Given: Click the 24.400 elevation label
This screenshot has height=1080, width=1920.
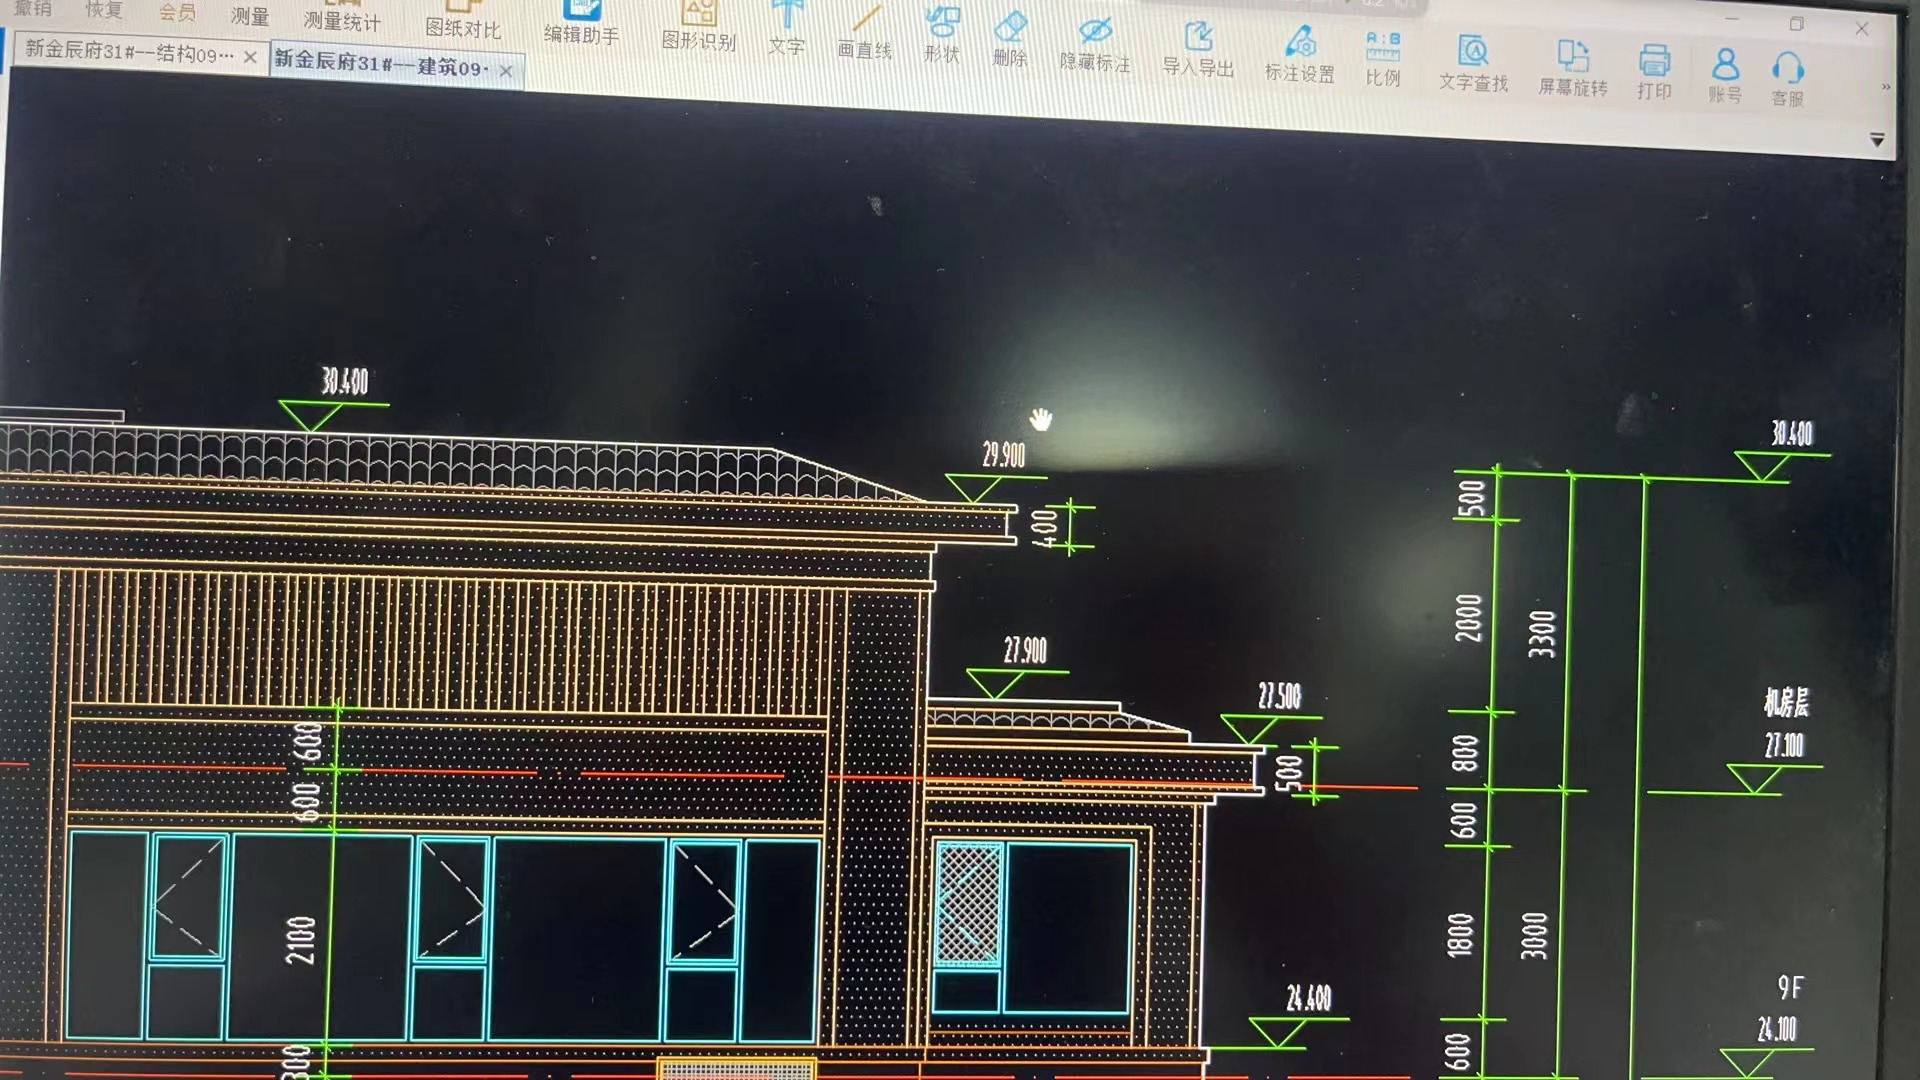Looking at the screenshot, I should (x=1308, y=998).
